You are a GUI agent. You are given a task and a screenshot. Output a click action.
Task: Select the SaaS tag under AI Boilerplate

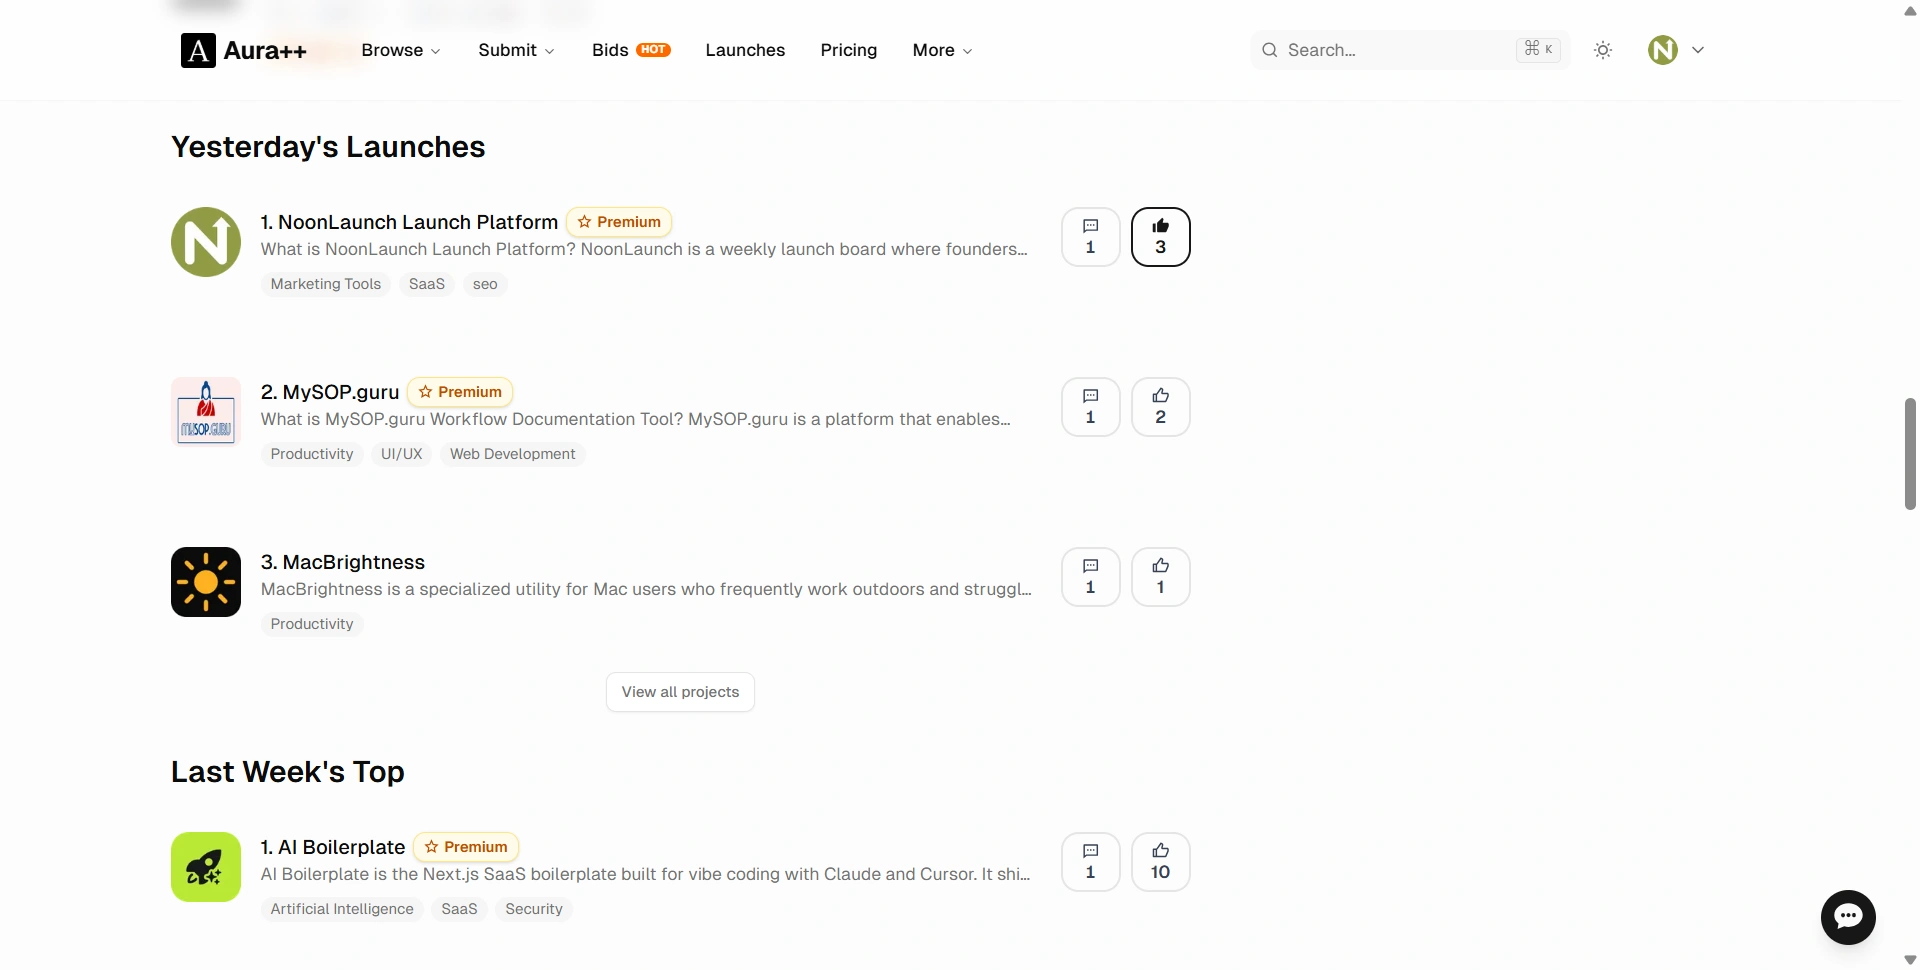(x=459, y=909)
